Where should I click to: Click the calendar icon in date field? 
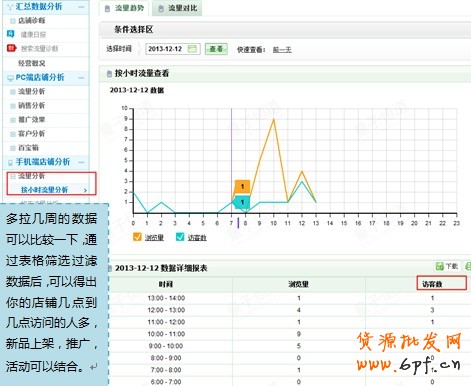pyautogui.click(x=192, y=49)
